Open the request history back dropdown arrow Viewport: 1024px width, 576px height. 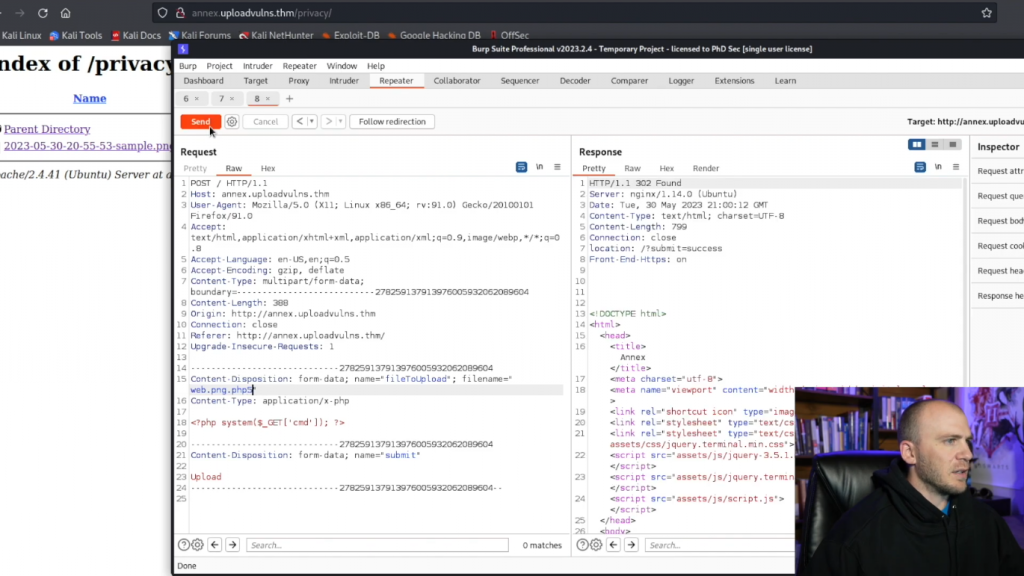312,122
